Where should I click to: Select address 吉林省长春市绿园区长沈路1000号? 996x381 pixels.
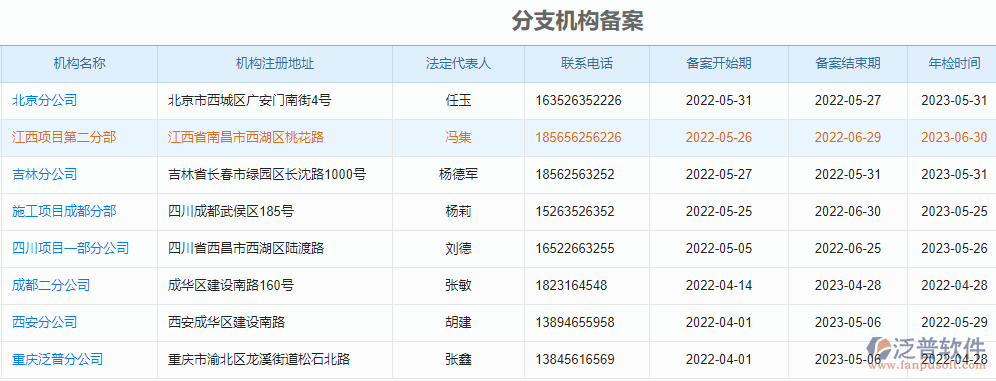(267, 174)
